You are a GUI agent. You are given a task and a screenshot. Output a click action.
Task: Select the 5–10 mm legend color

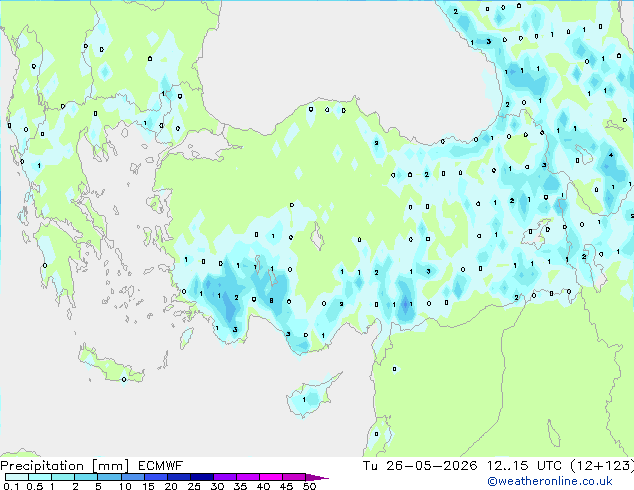(x=109, y=477)
